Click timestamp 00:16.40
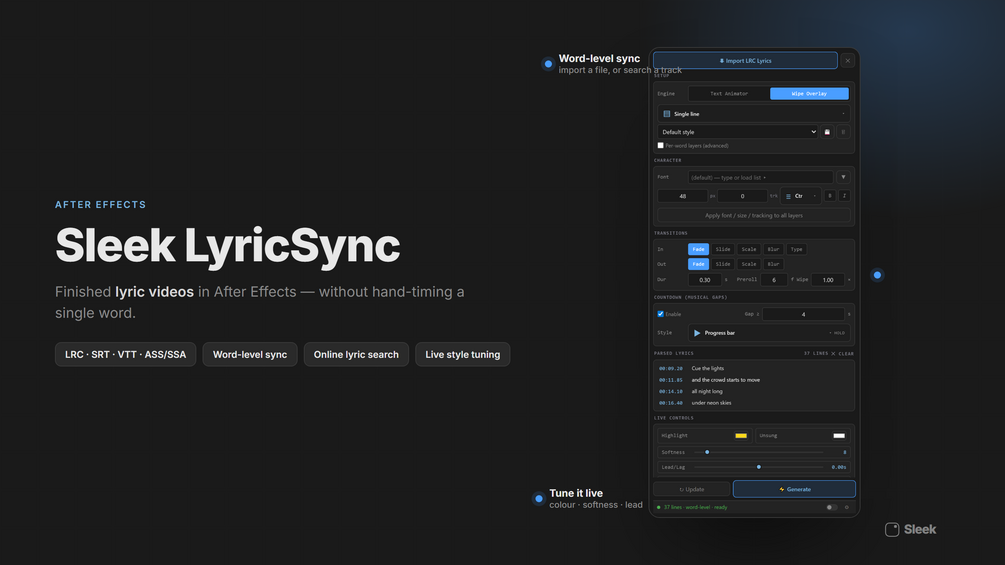Screen dimensions: 1005x565 click(670, 403)
